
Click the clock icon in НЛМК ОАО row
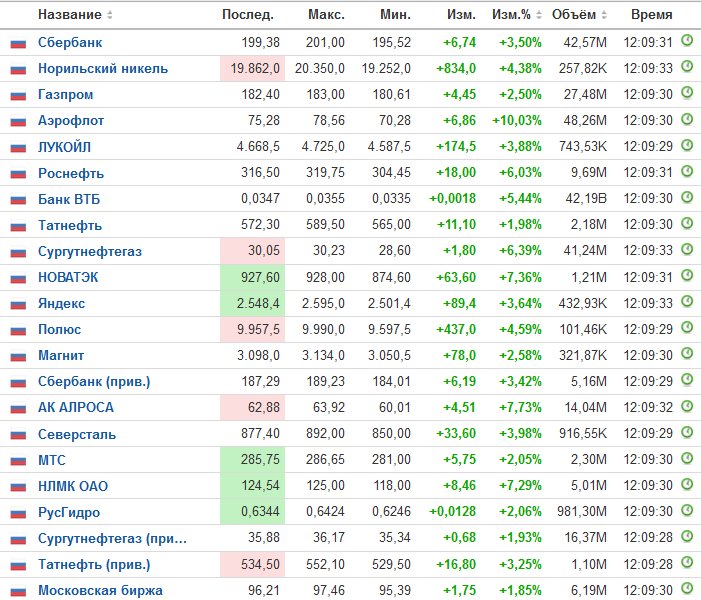point(687,484)
